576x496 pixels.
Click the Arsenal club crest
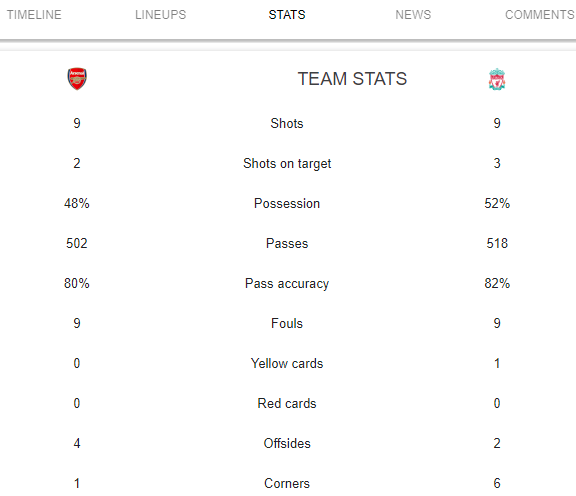coord(77,79)
